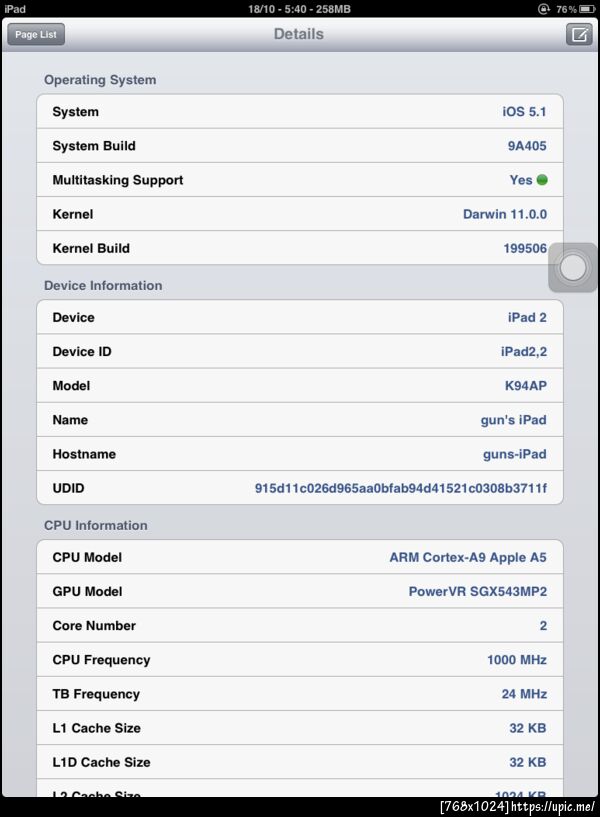Tap the compose note icon in the top bar
This screenshot has height=817, width=600.
click(x=578, y=34)
